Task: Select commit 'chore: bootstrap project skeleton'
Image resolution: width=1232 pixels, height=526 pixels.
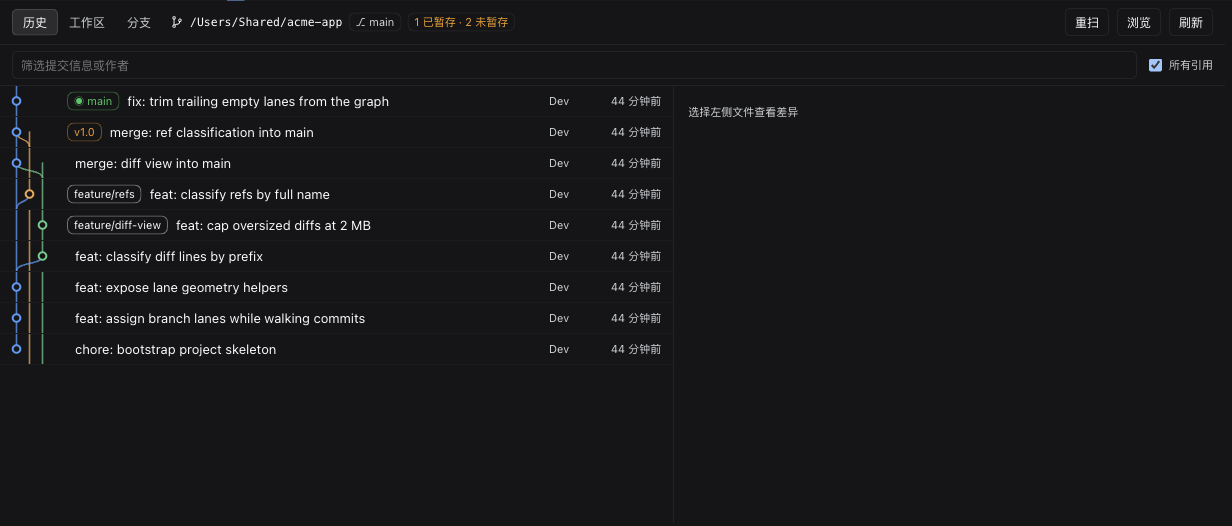Action: [x=336, y=349]
